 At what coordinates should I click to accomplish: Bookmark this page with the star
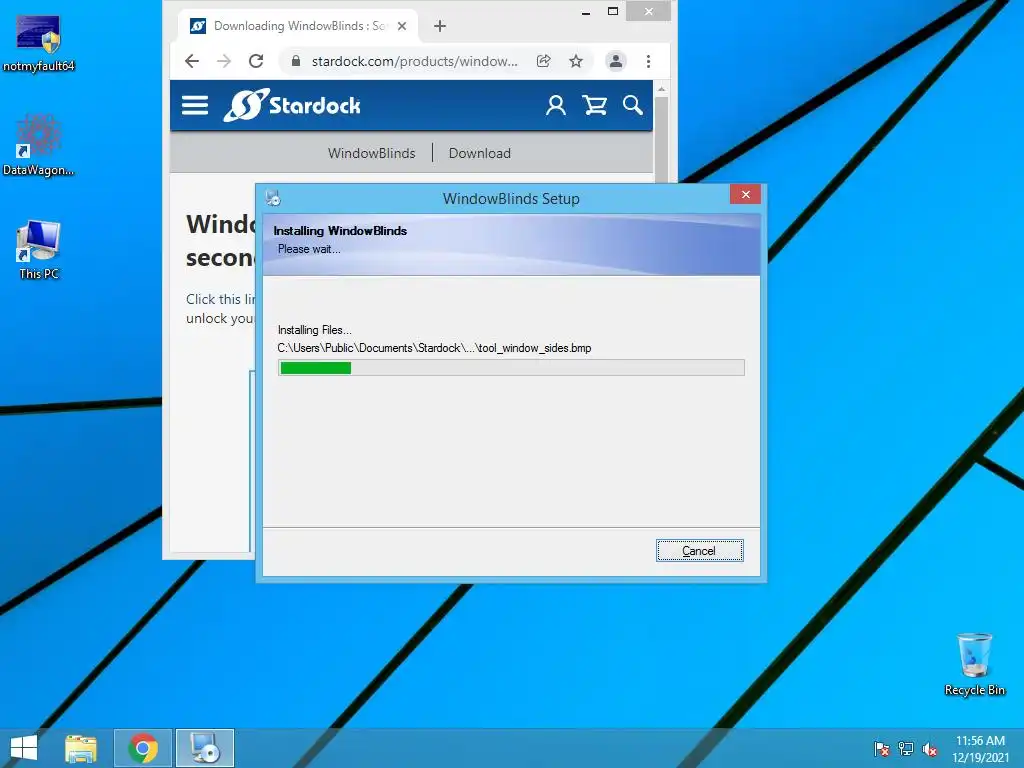pos(575,61)
